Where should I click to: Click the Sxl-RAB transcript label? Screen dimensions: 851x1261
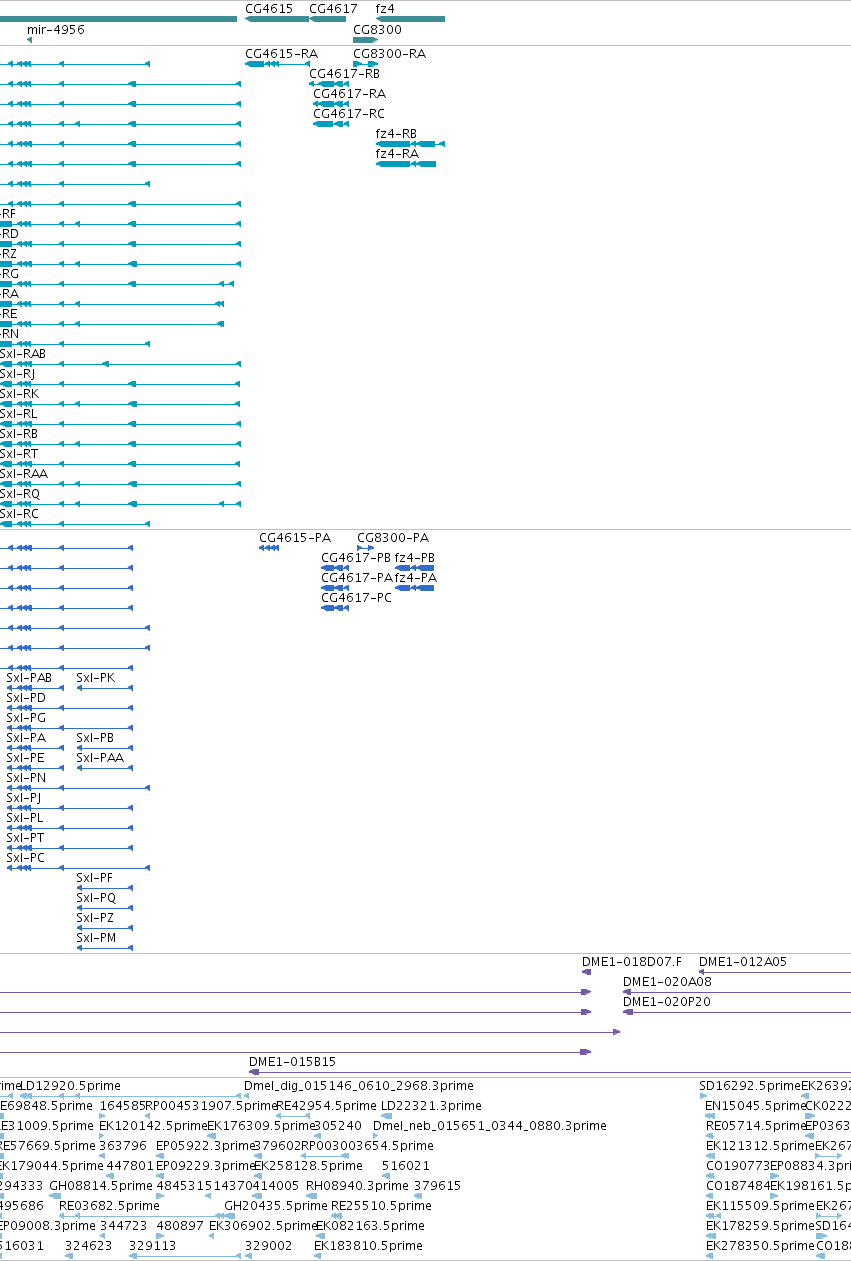click(x=23, y=353)
